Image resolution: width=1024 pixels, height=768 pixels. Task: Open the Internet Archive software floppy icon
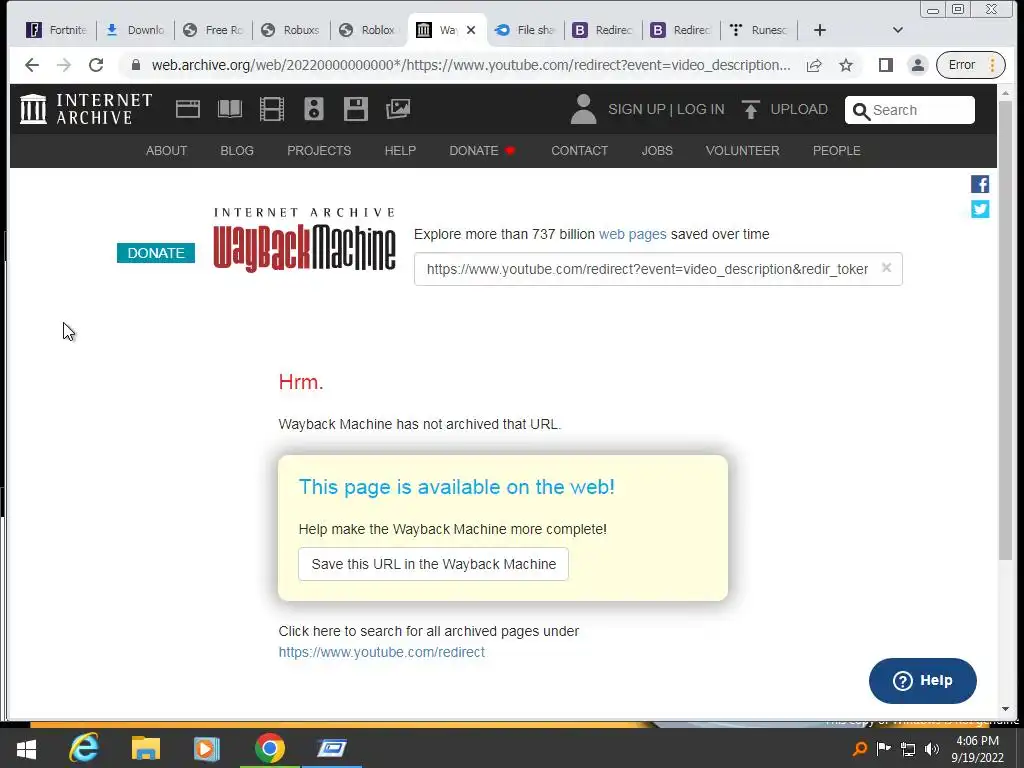356,109
